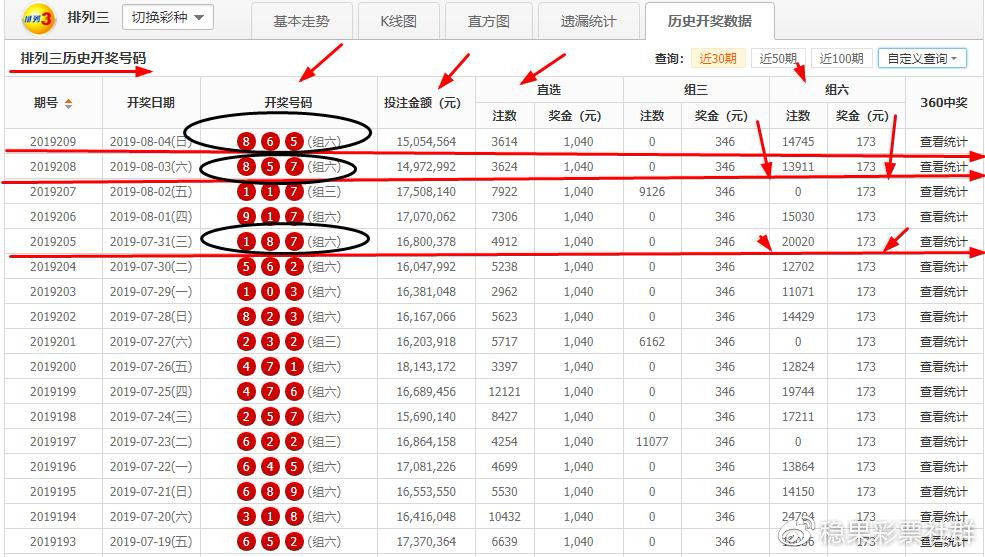The image size is (985, 557).
Task: Click ball 3 in issue 2019194
Action: point(246,517)
